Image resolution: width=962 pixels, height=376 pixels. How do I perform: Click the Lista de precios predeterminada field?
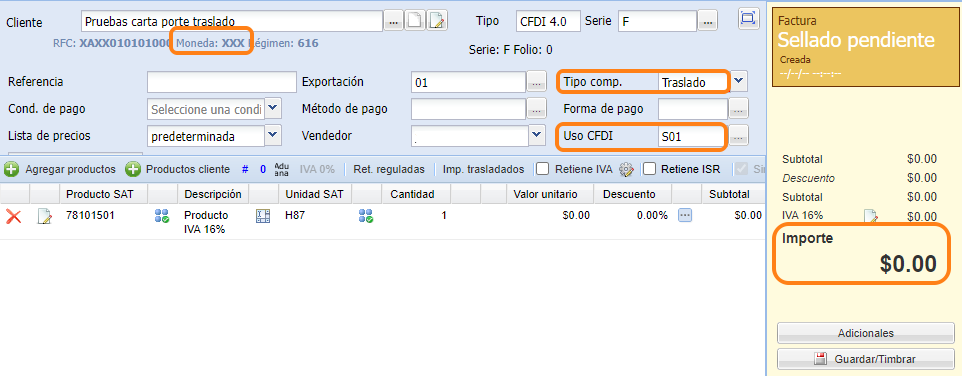206,136
